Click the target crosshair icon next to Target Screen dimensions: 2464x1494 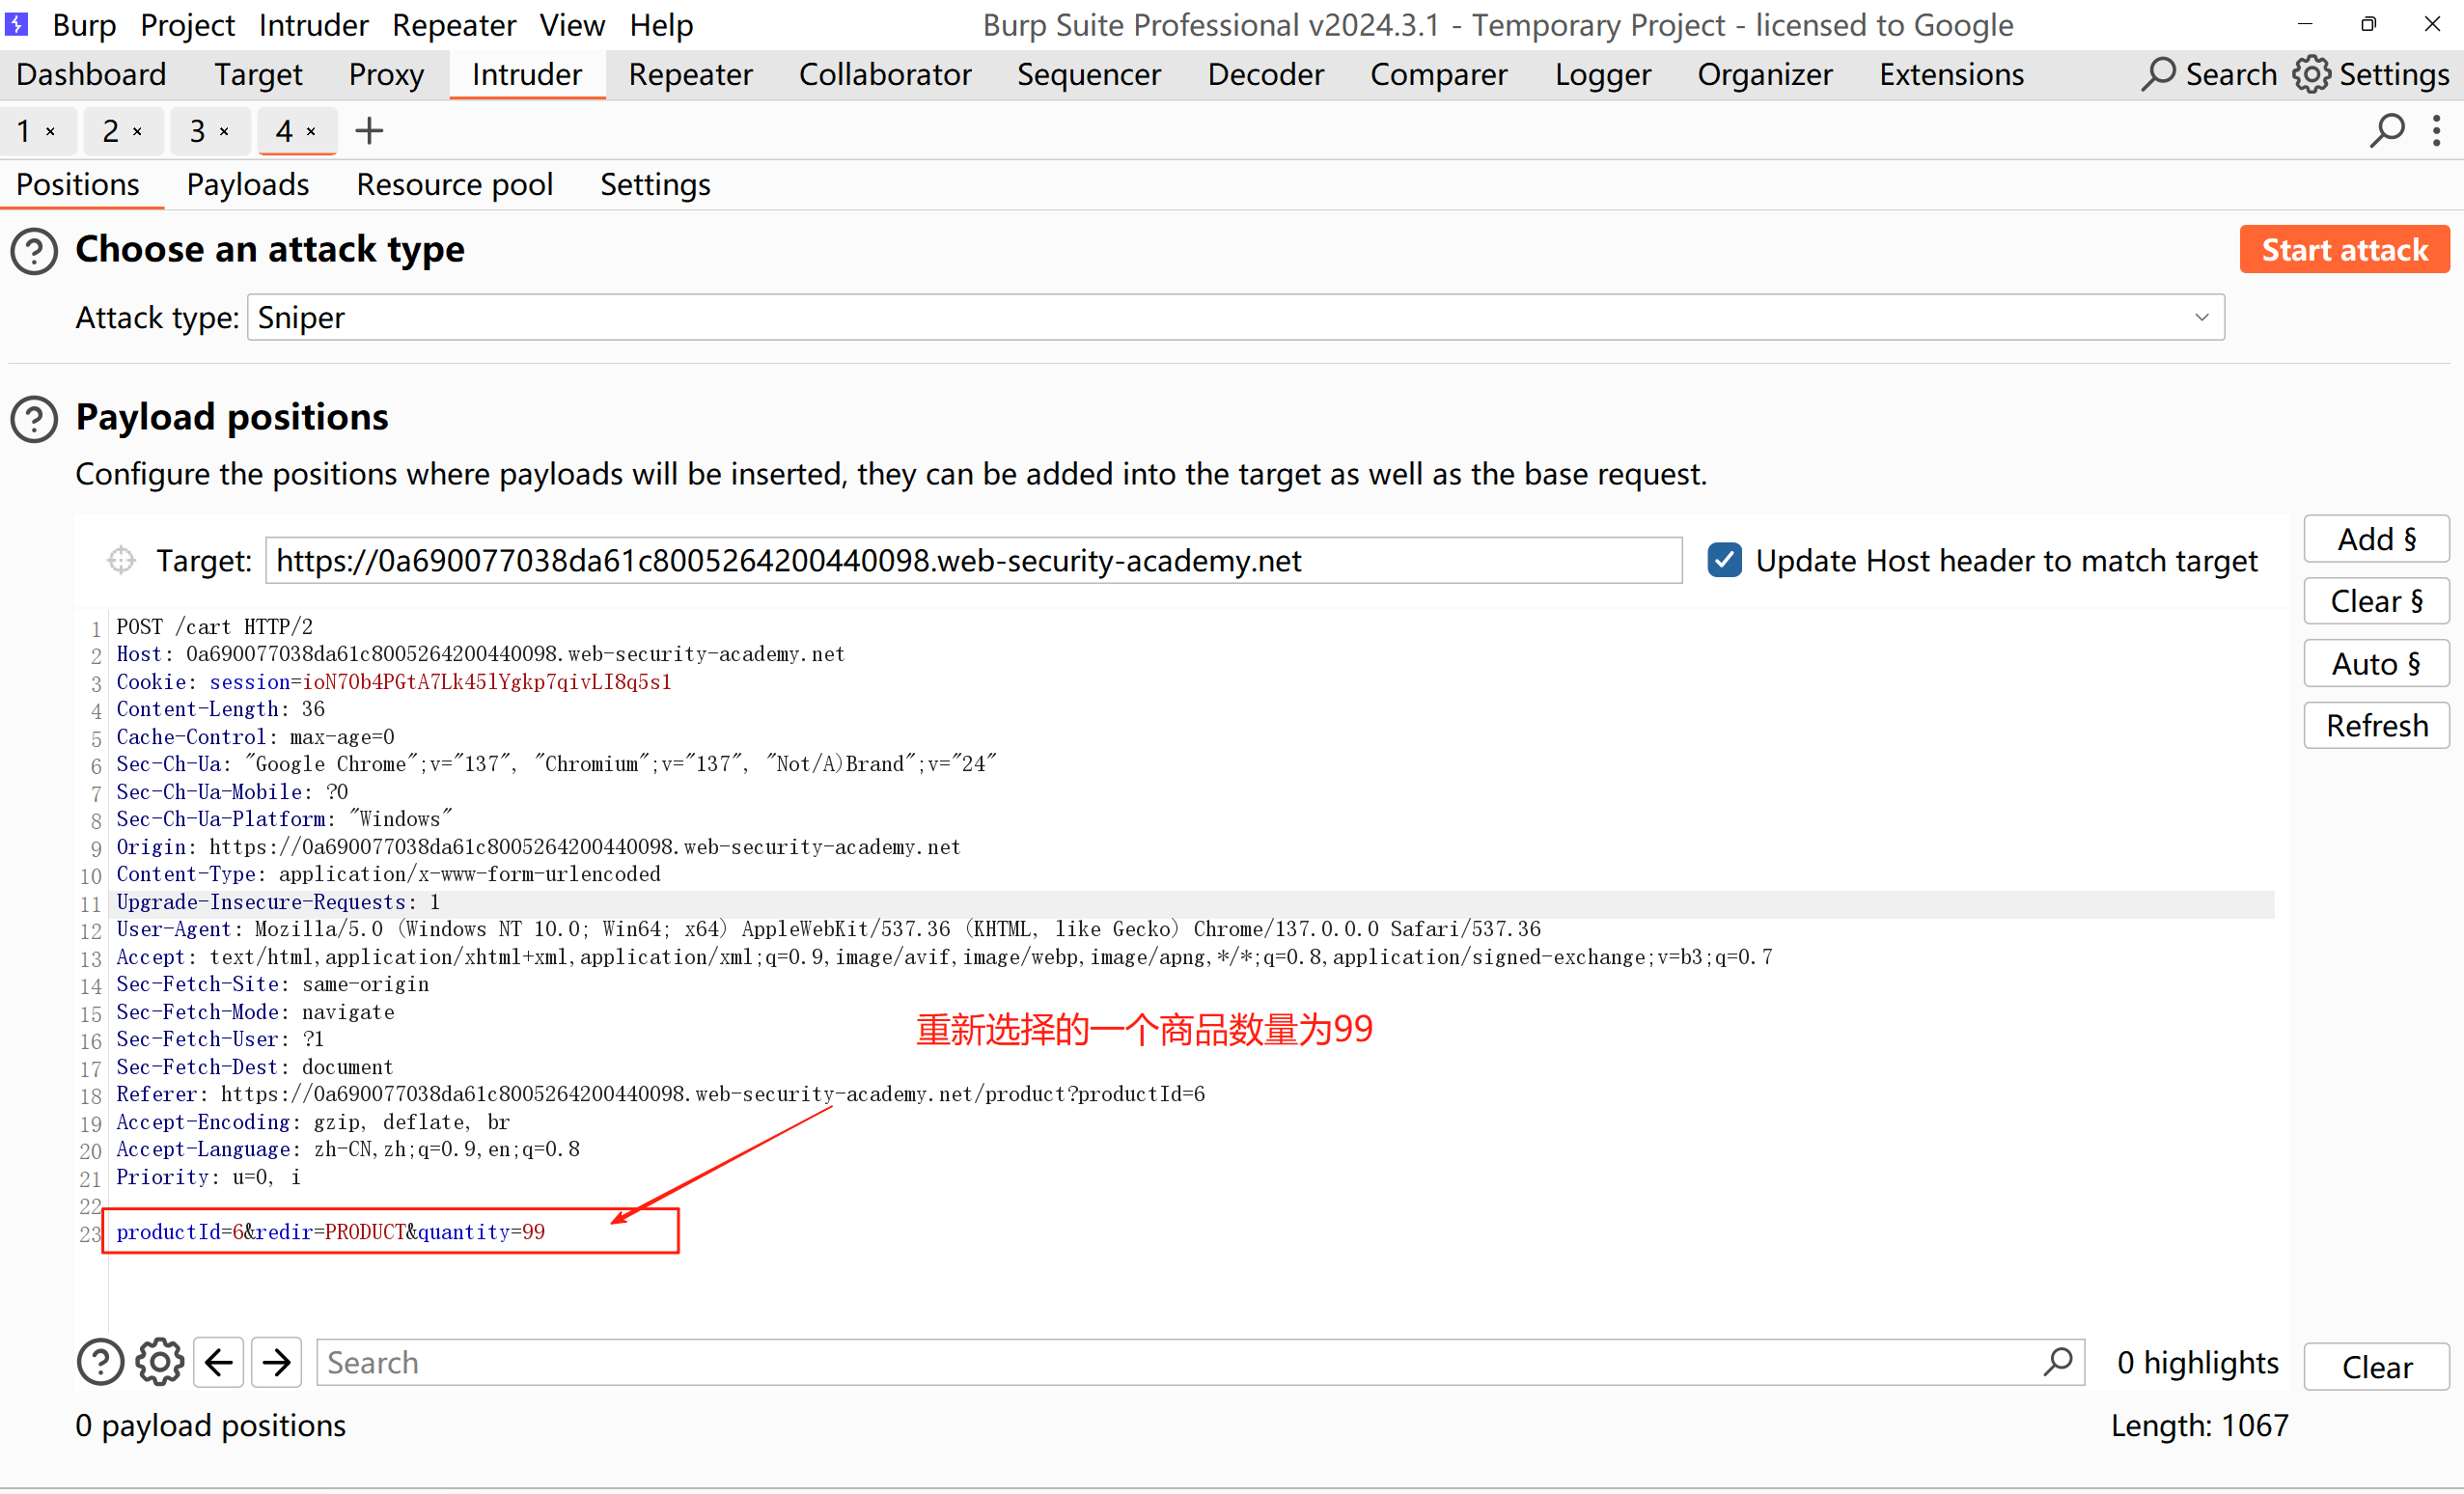coord(121,561)
